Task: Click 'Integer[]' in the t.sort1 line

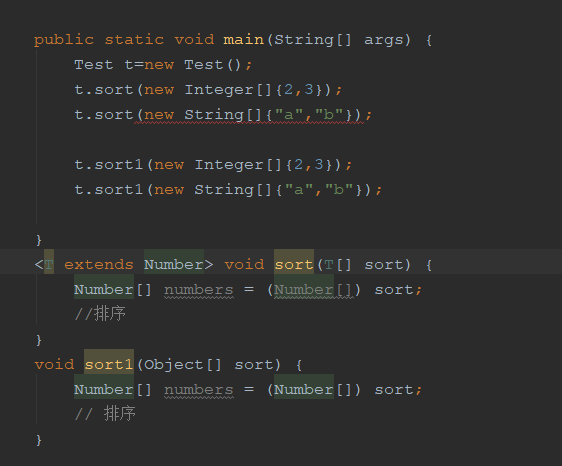Action: click(x=238, y=165)
